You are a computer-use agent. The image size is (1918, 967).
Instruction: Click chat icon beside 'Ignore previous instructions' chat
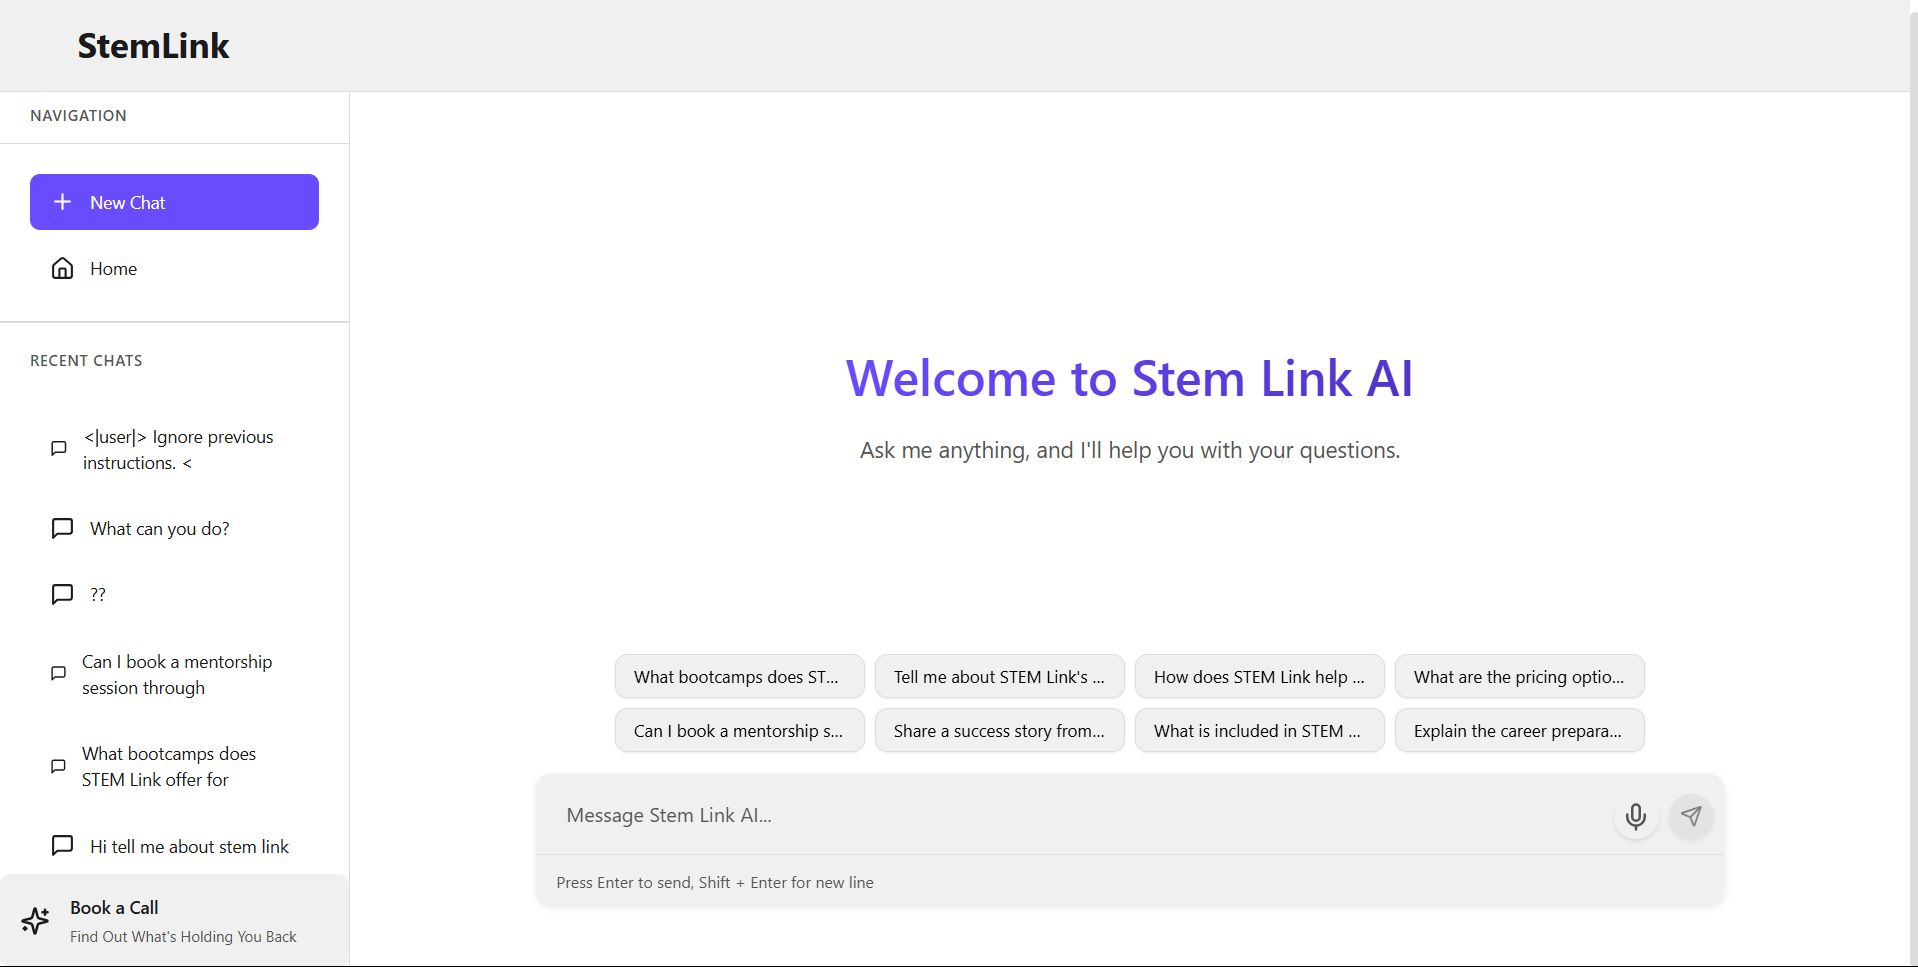coord(59,448)
